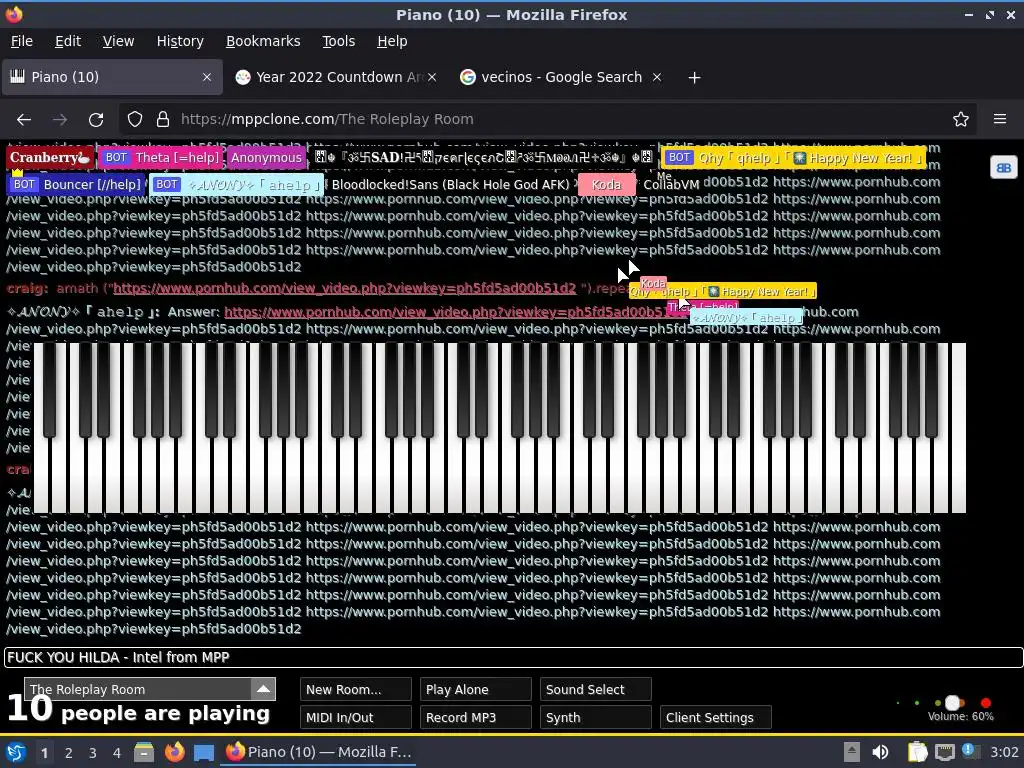The height and width of the screenshot is (768, 1024).
Task: Click the Firefox launcher in taskbar
Action: (x=174, y=752)
